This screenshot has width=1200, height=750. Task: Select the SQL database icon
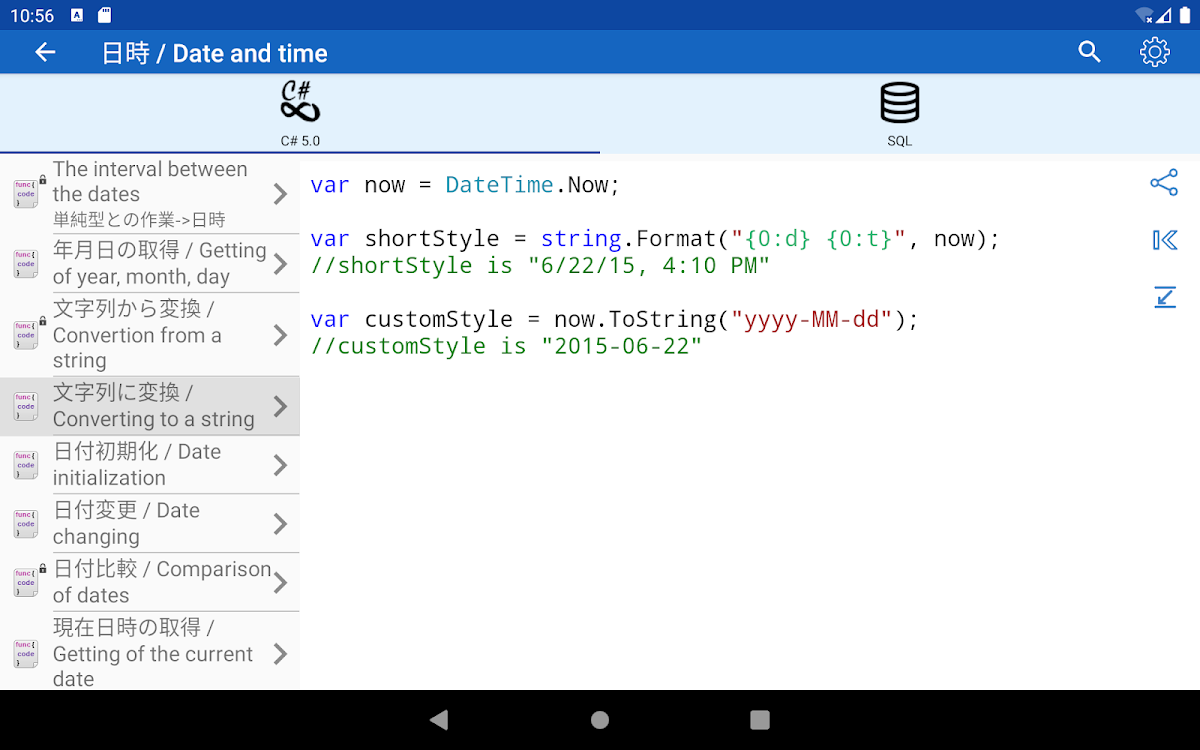(x=899, y=103)
